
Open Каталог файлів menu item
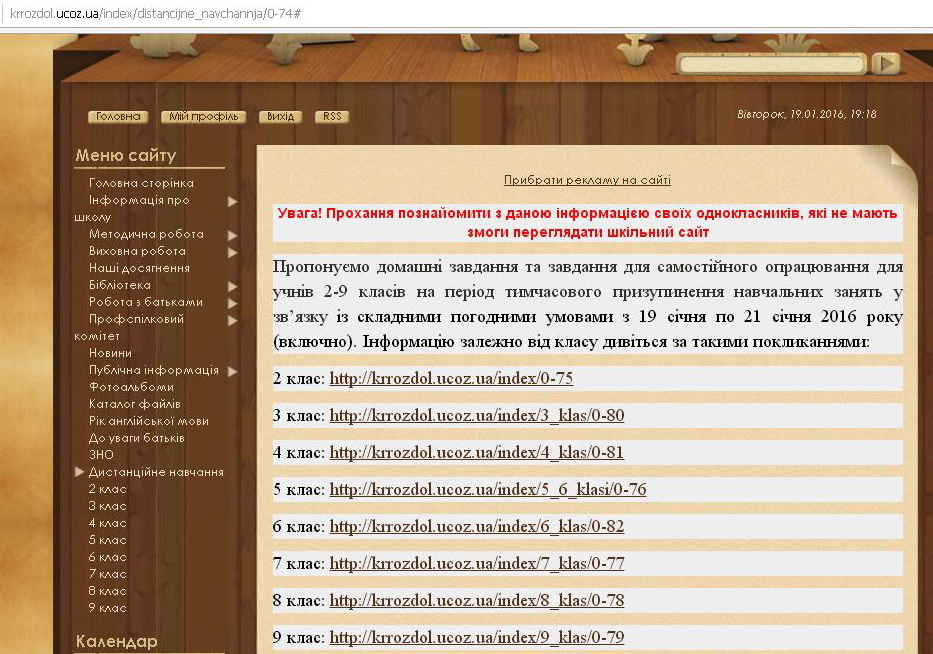click(134, 404)
